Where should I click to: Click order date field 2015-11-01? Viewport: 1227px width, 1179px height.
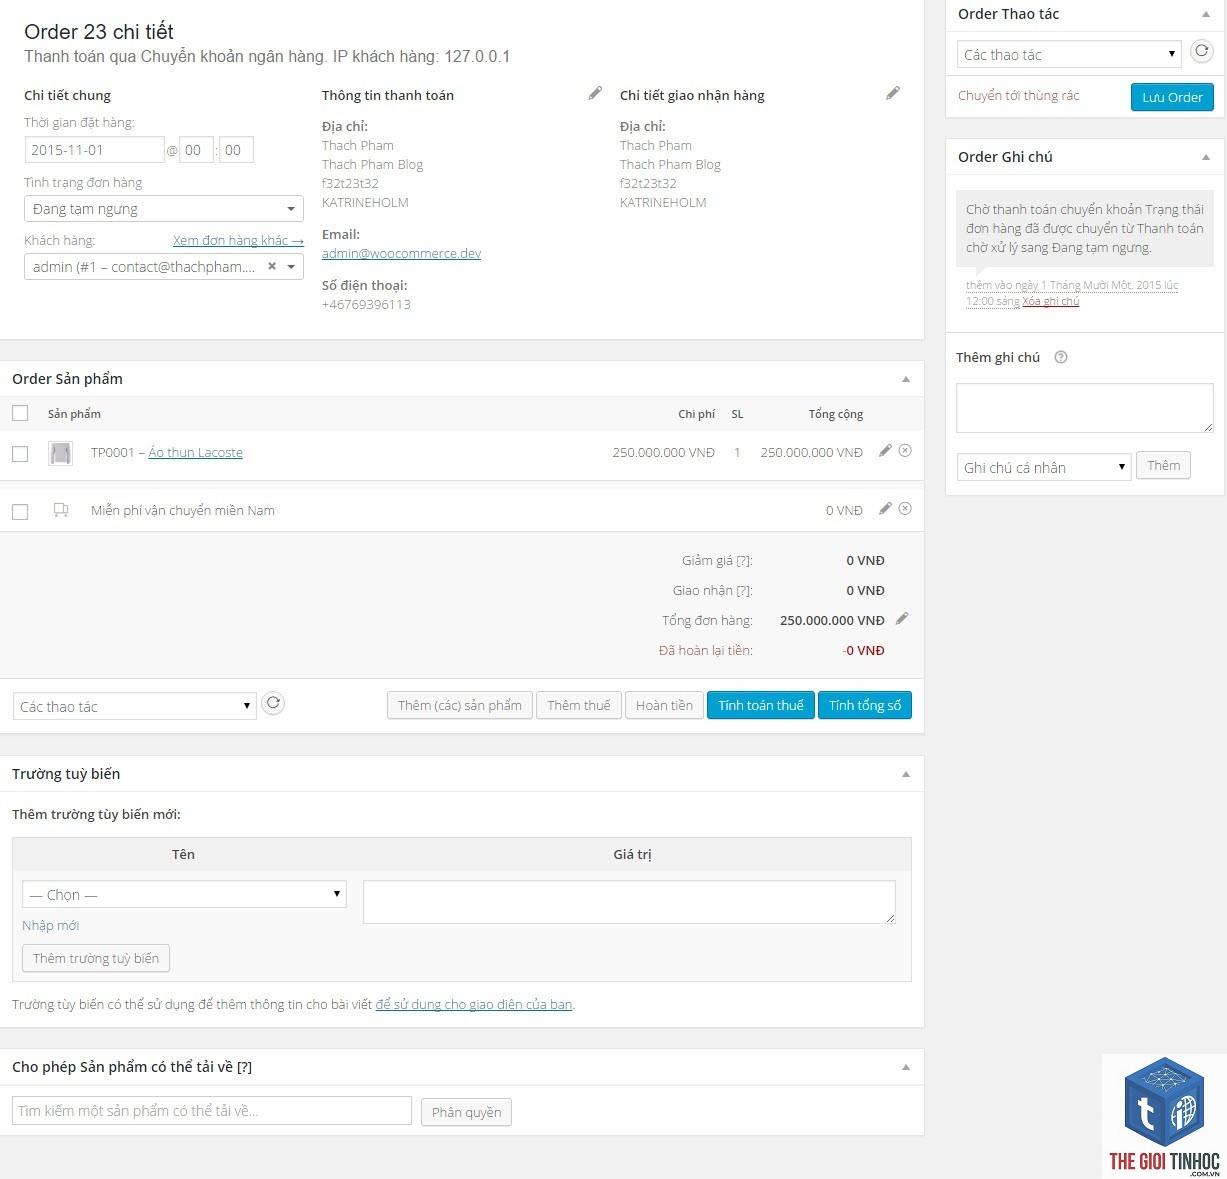(x=94, y=150)
